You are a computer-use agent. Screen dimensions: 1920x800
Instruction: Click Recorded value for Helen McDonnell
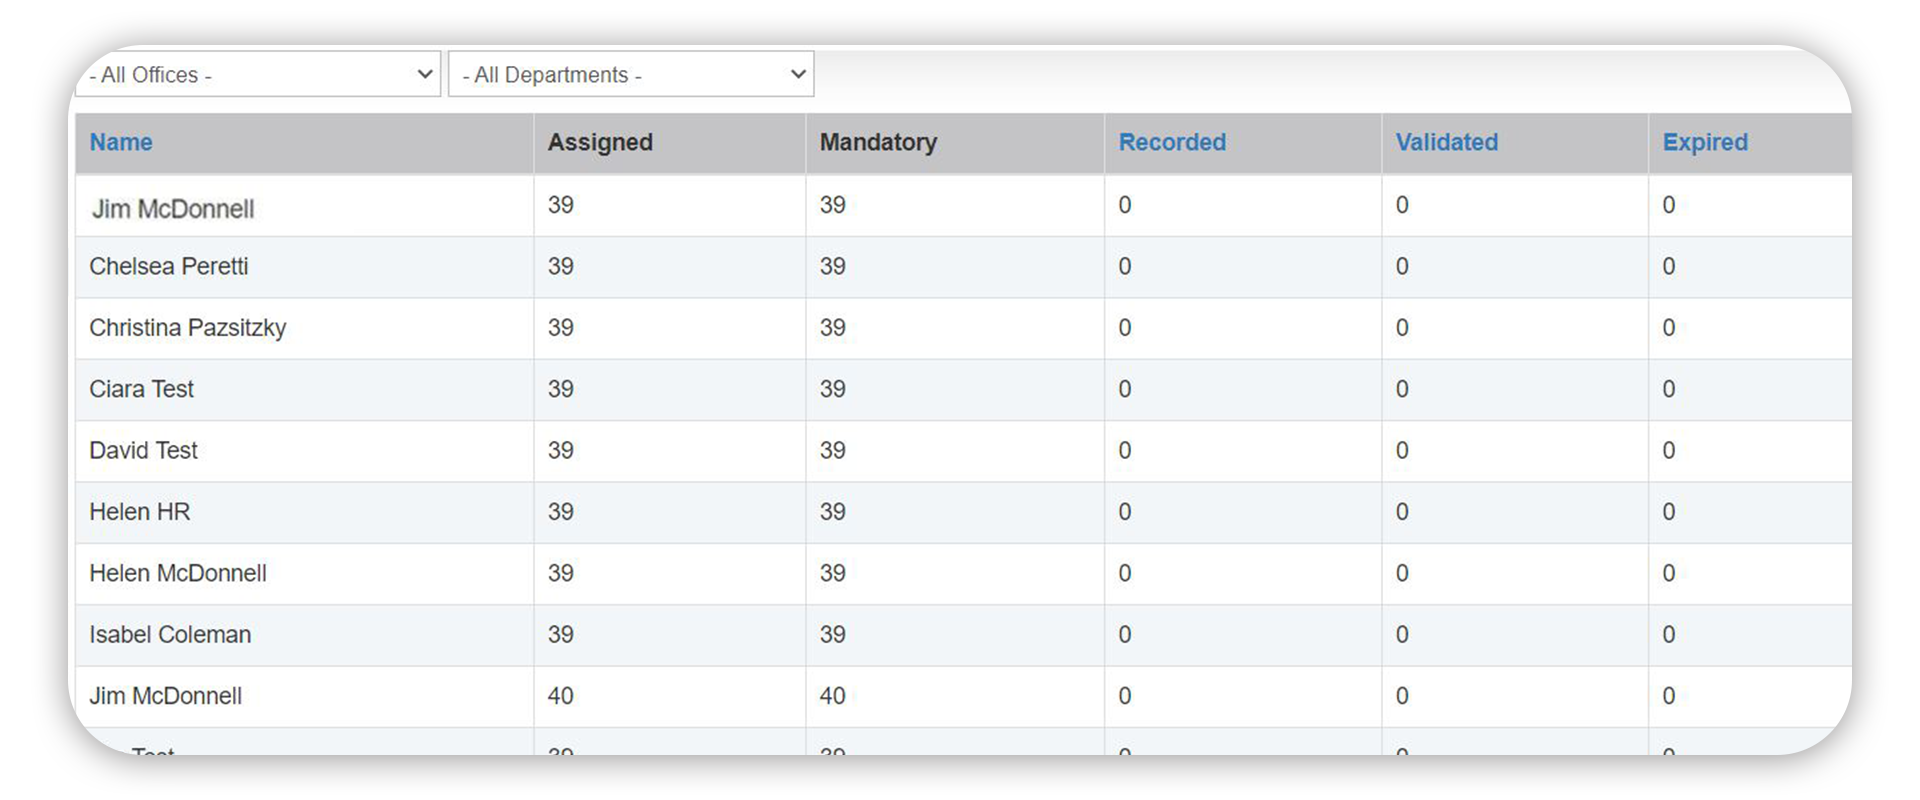(1125, 573)
